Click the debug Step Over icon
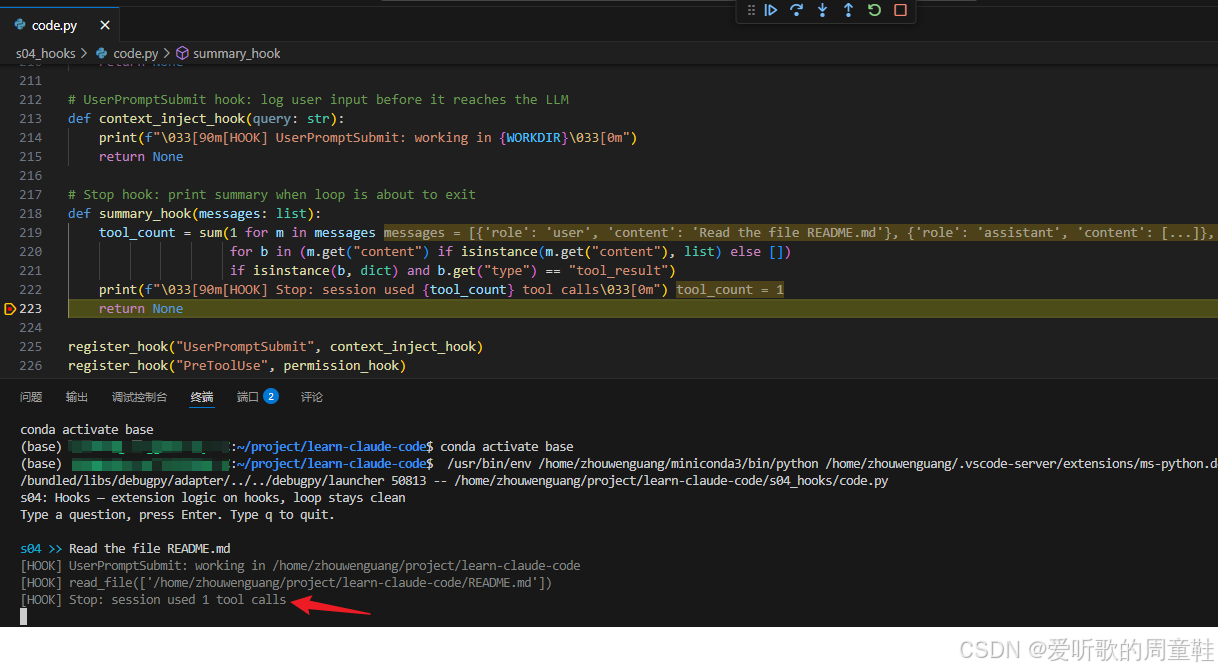 797,10
